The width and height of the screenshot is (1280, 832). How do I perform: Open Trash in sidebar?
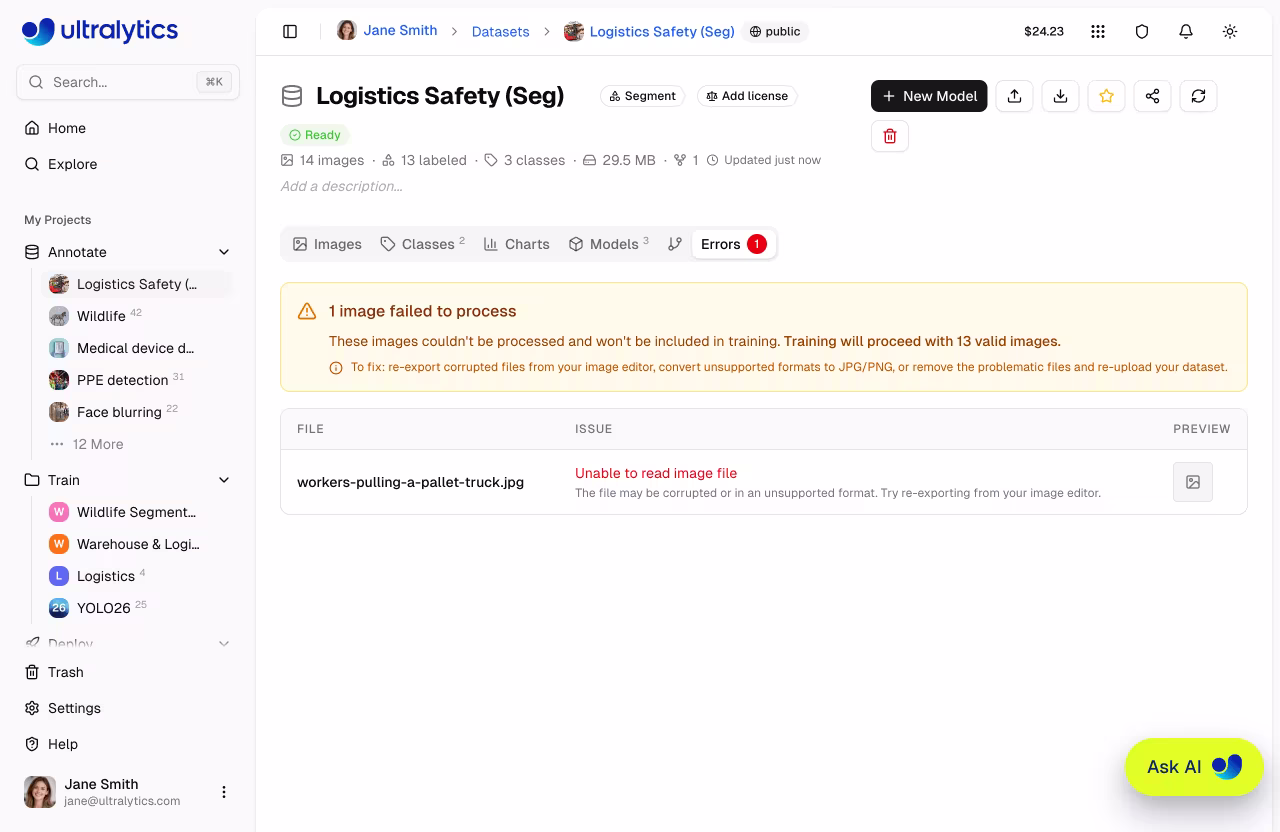pos(128,672)
